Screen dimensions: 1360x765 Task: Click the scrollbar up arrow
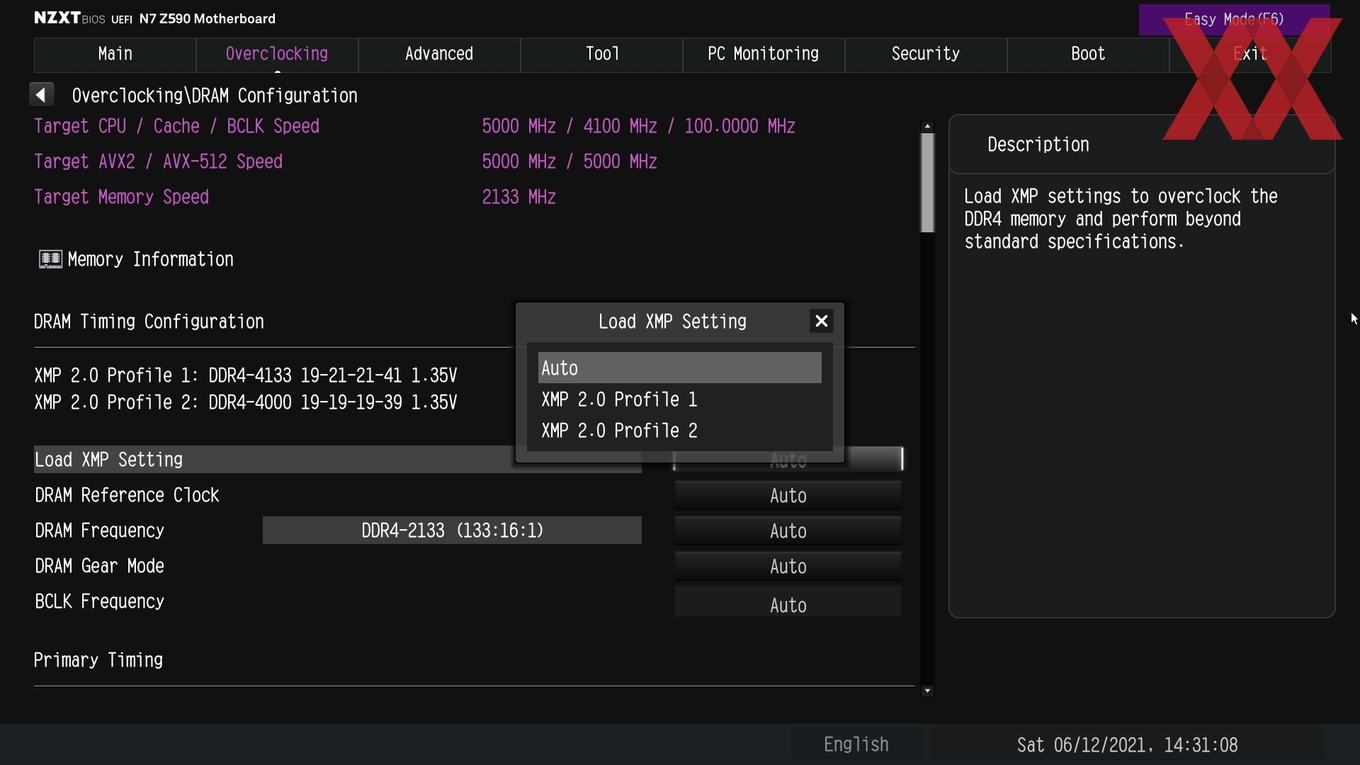coord(927,126)
